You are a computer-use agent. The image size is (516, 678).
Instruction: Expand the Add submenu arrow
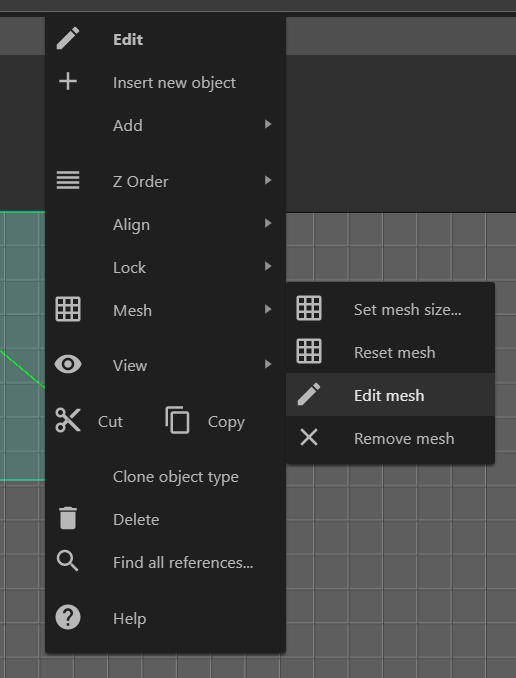tap(268, 125)
